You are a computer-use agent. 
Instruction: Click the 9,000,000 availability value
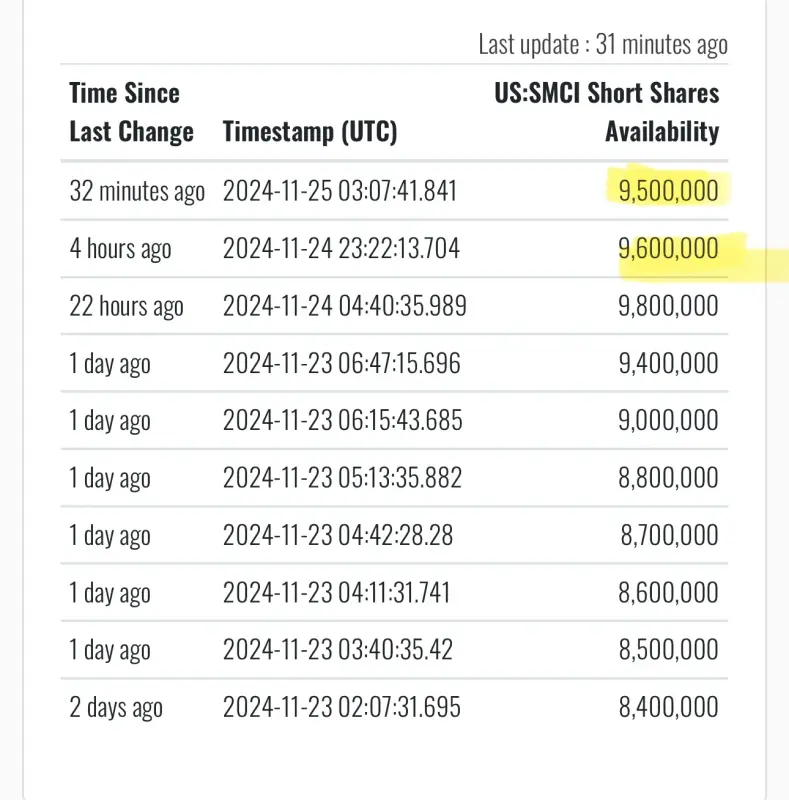pyautogui.click(x=668, y=420)
